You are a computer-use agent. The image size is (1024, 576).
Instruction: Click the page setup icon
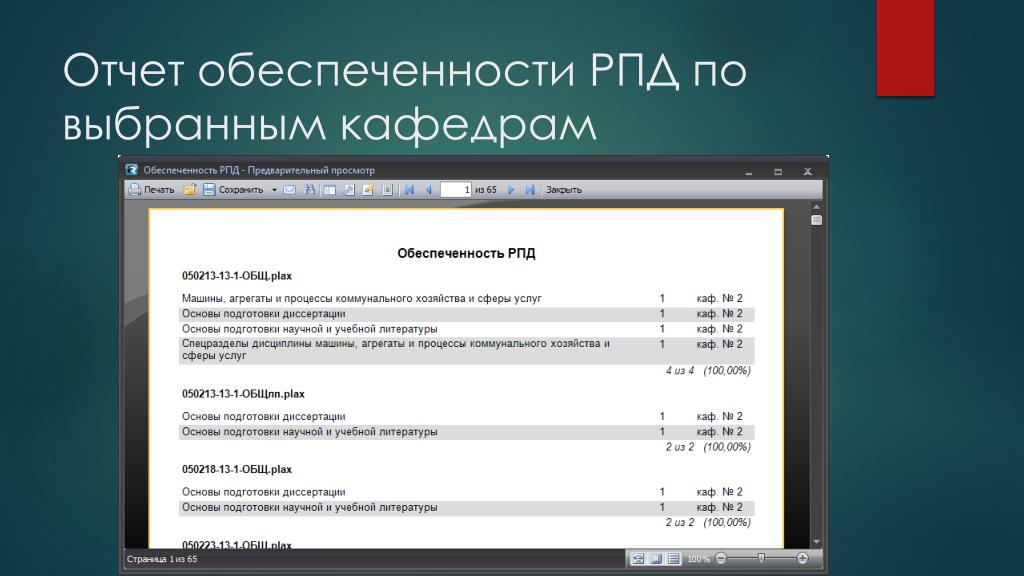pos(349,190)
